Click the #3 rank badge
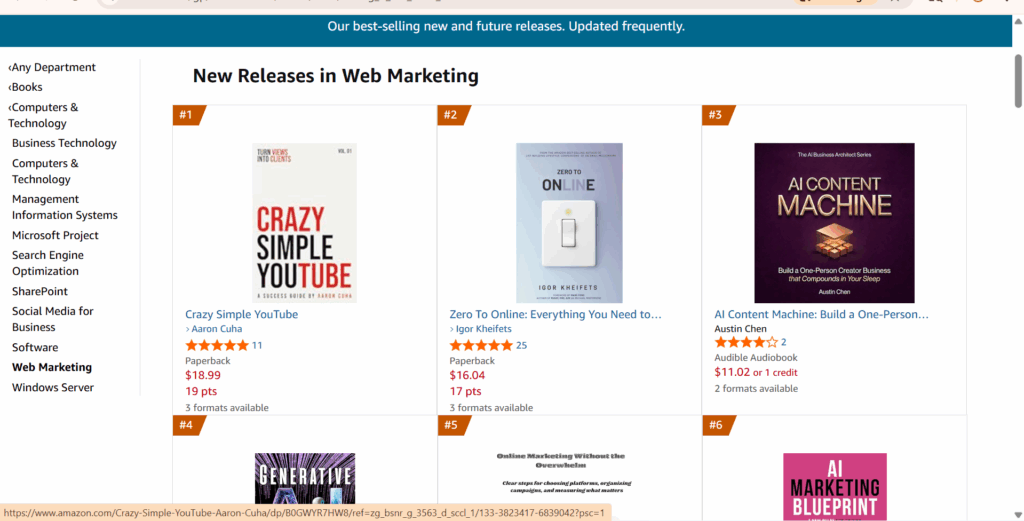This screenshot has width=1024, height=521. click(715, 115)
